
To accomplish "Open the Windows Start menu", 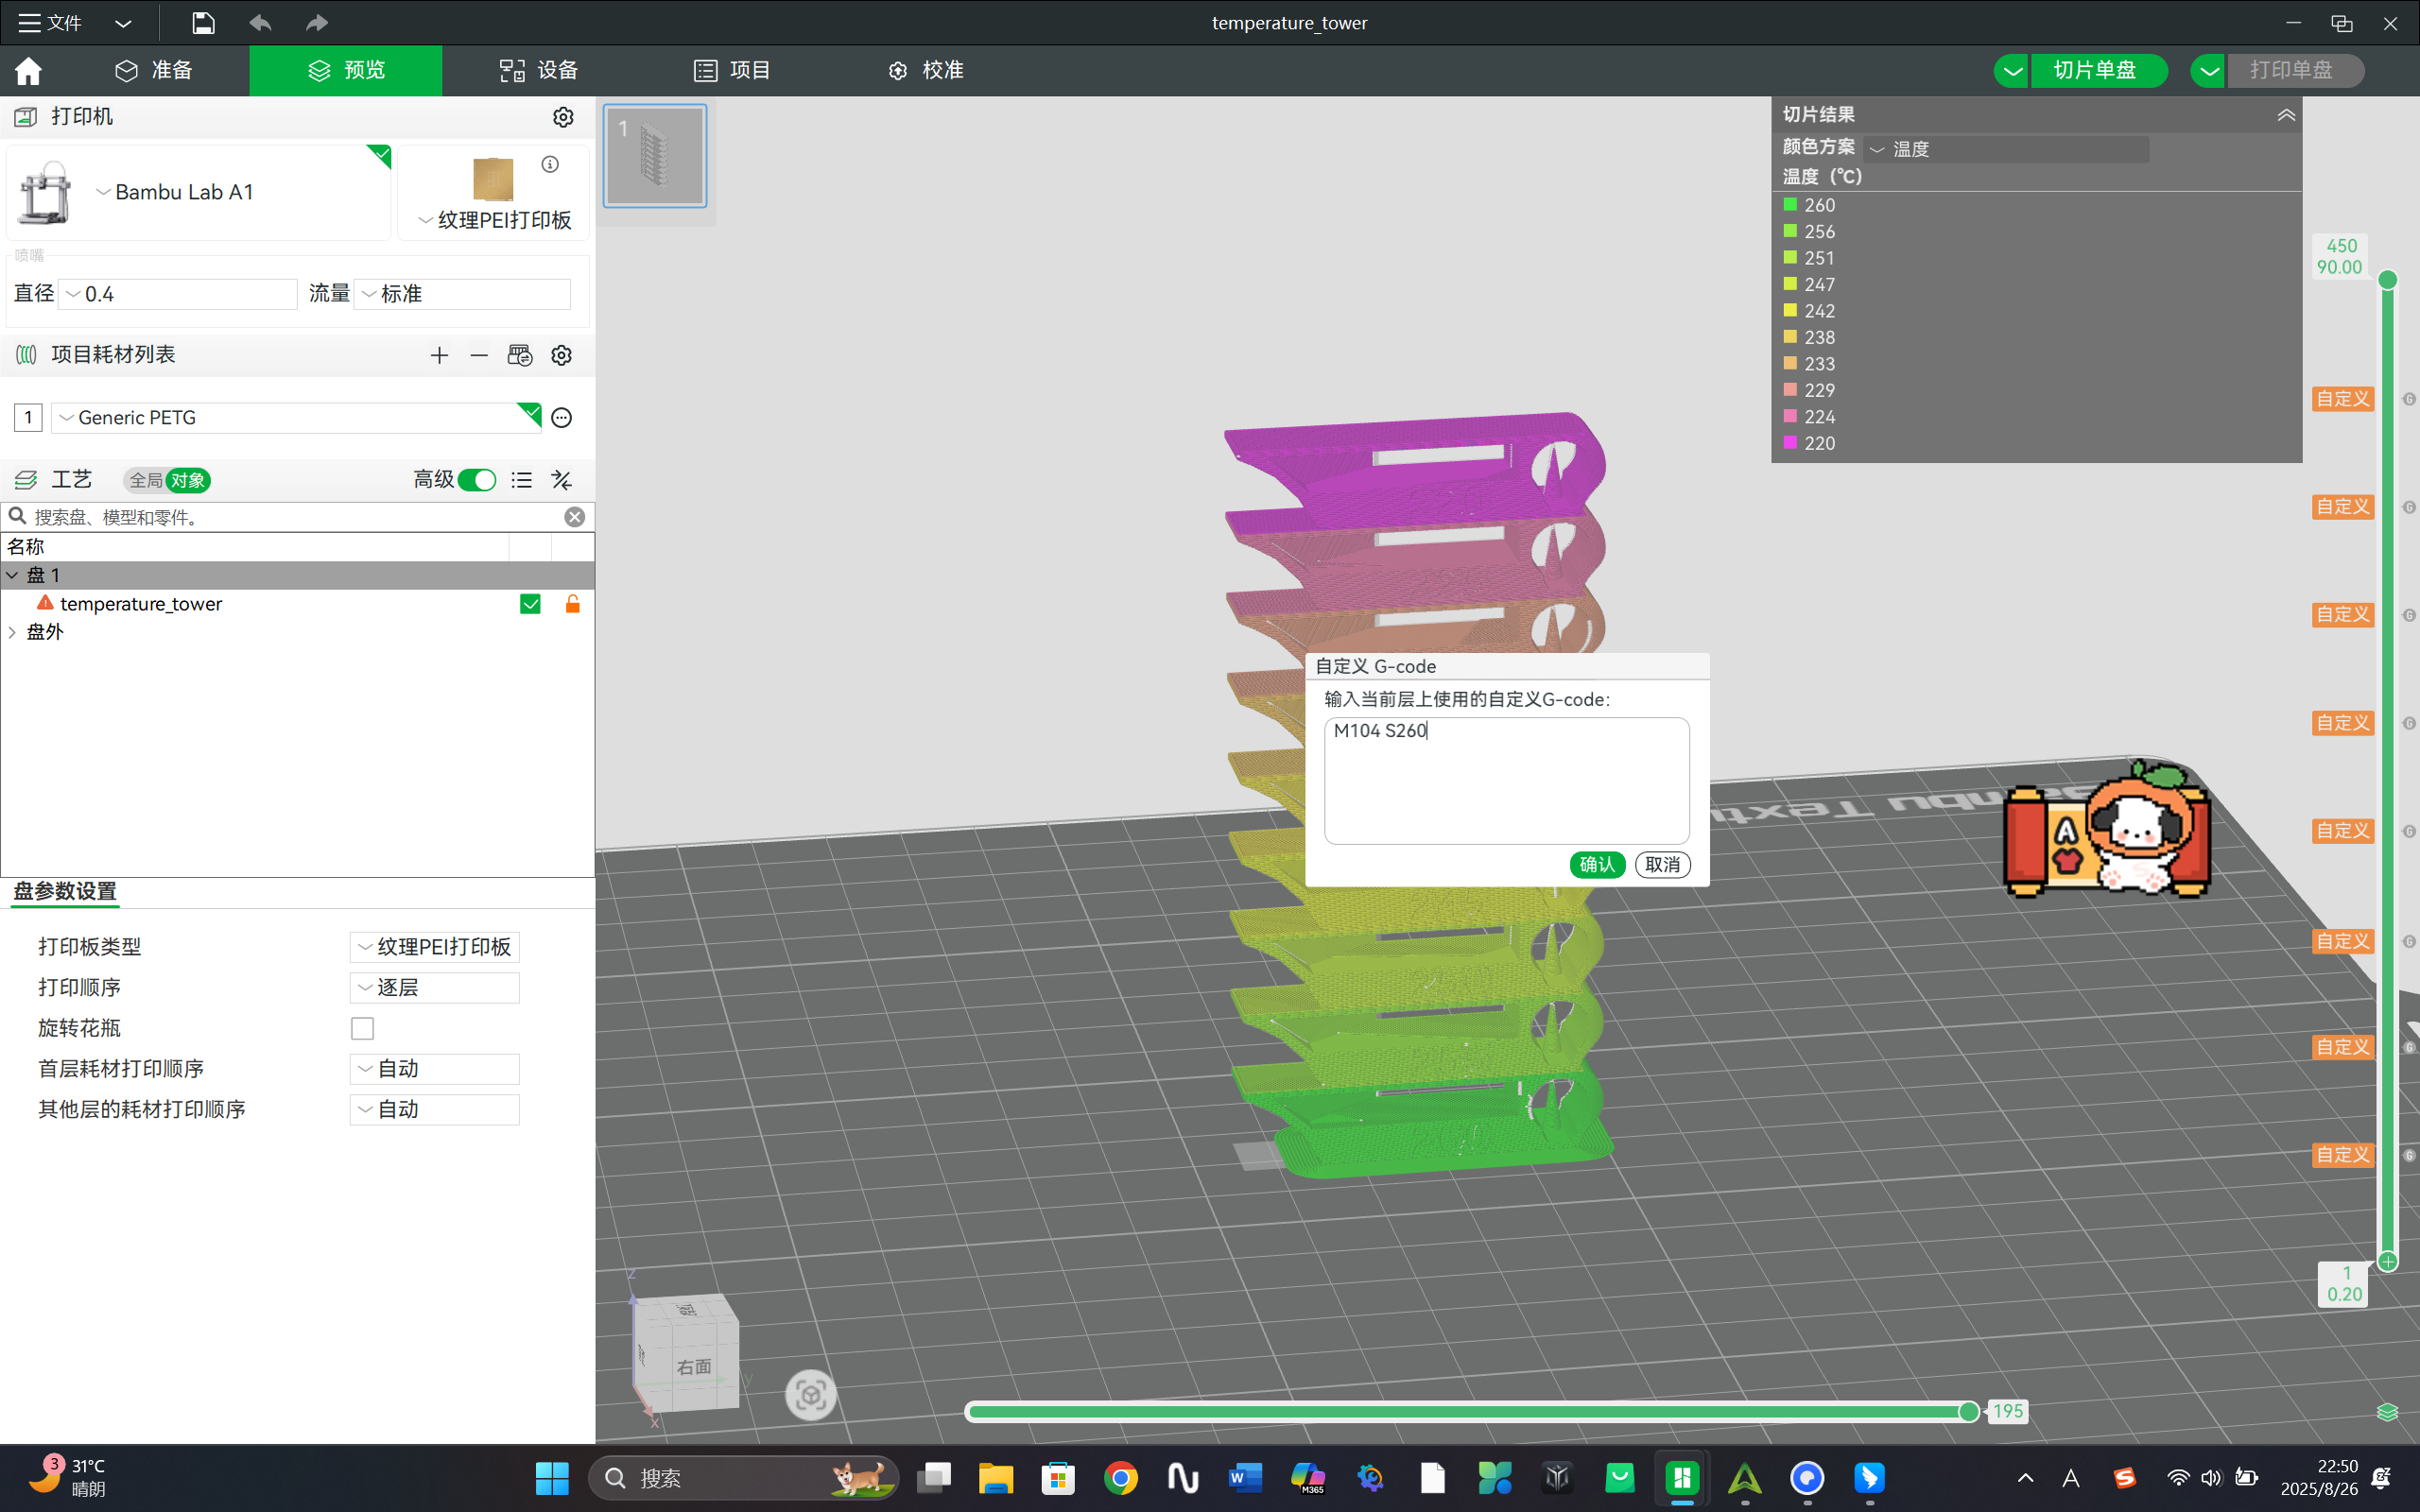I will 552,1478.
